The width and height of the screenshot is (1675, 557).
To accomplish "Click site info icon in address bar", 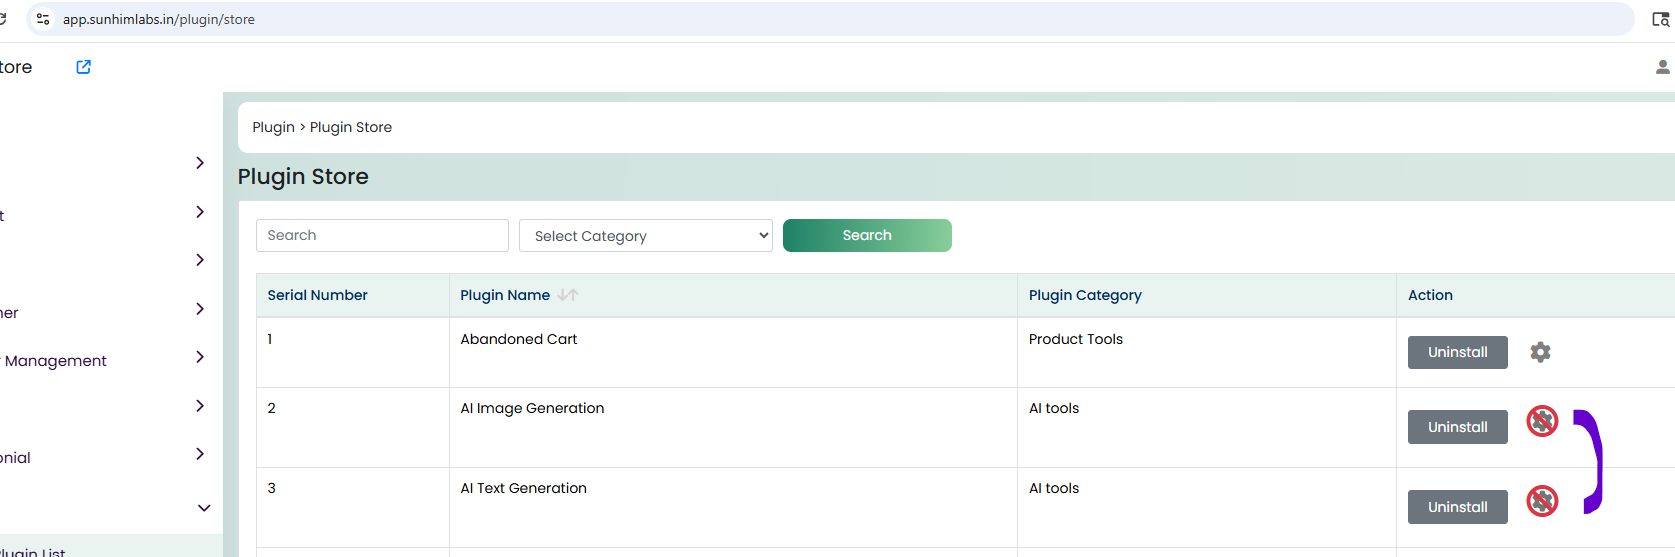I will [43, 19].
